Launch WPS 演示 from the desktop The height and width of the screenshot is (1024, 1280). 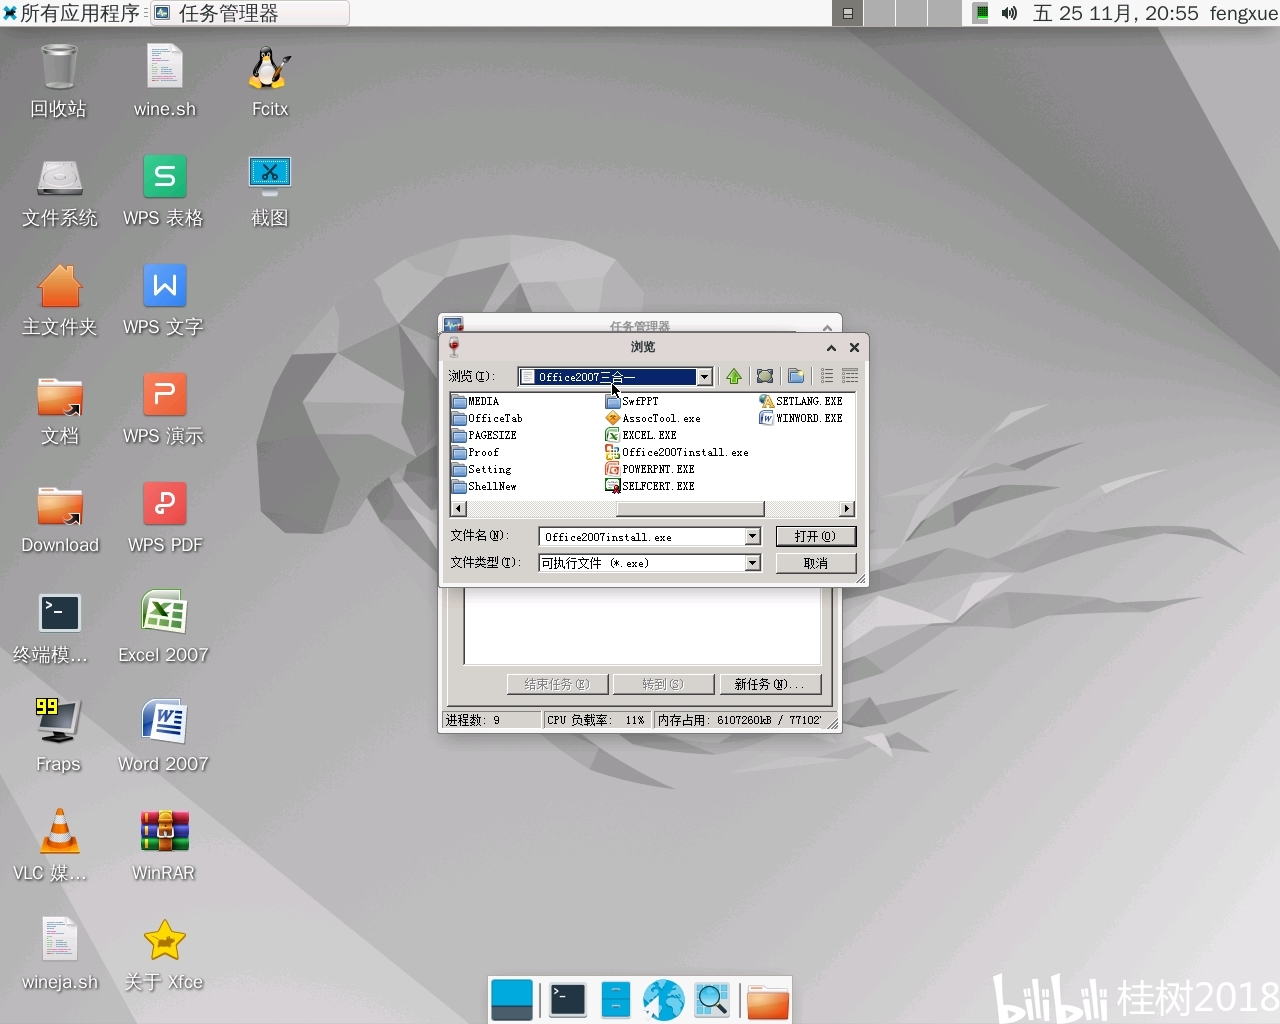click(164, 410)
